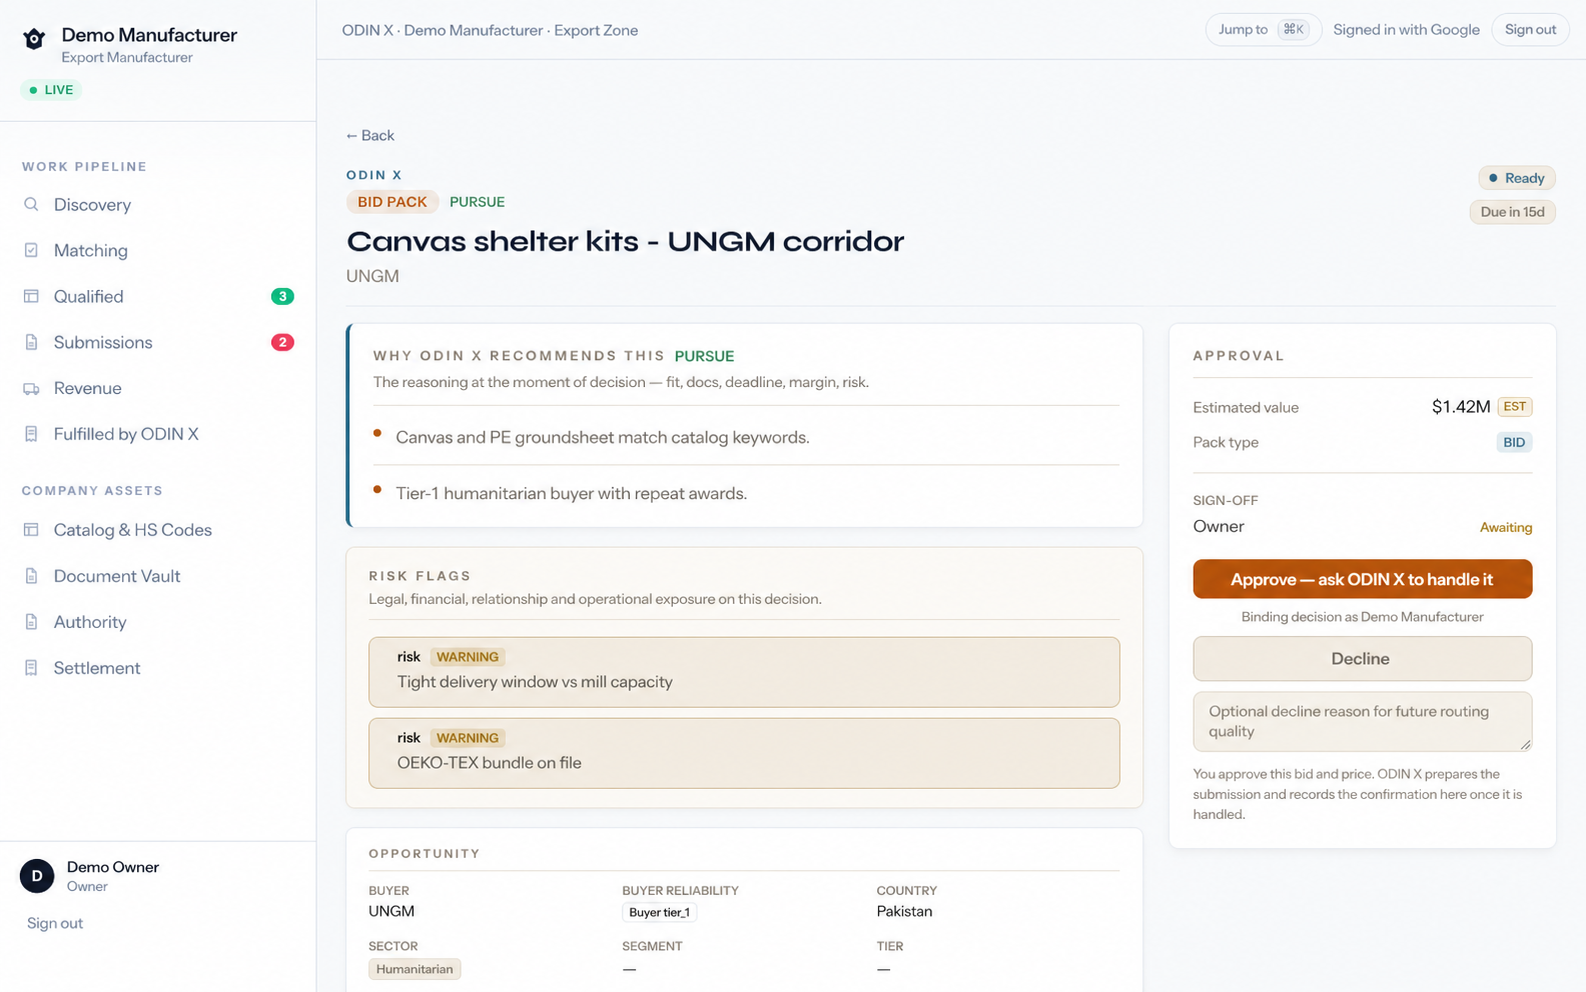Screen dimensions: 1586x992
Task: Click the Catalog & HS Codes icon
Action: 31,530
